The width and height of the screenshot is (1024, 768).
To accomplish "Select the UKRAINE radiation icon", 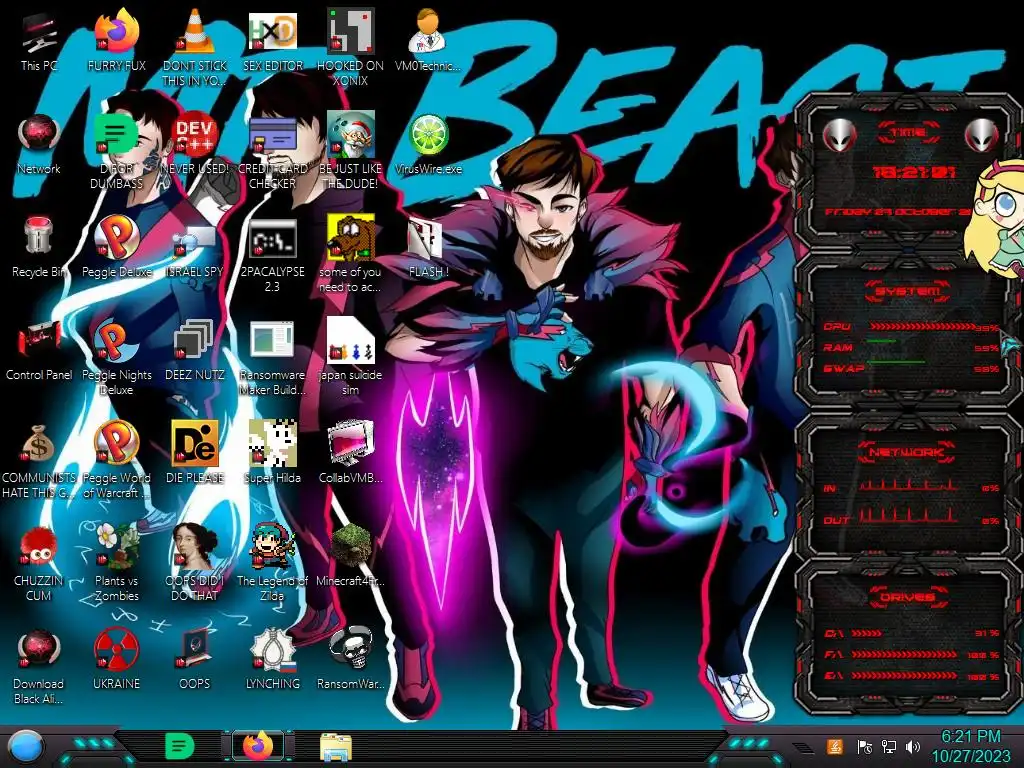I will point(116,659).
